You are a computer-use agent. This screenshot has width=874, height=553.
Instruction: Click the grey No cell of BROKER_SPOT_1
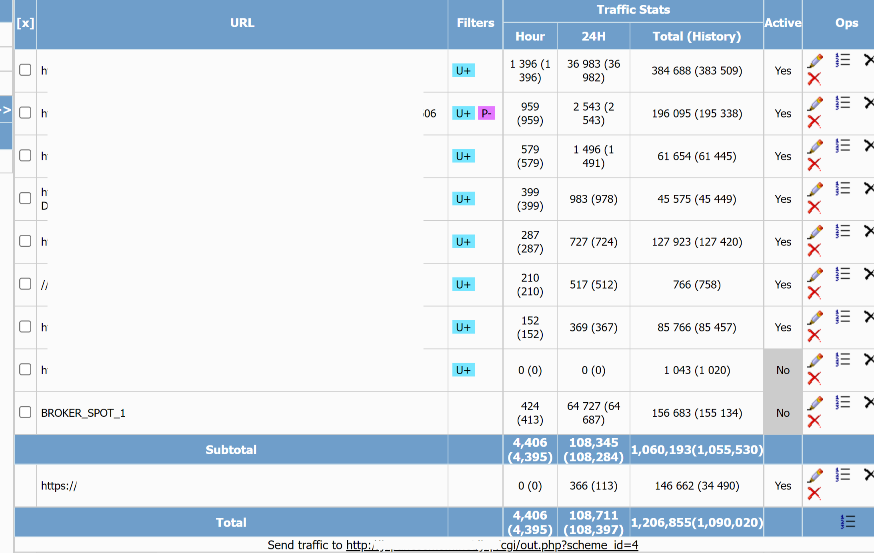[x=783, y=413]
